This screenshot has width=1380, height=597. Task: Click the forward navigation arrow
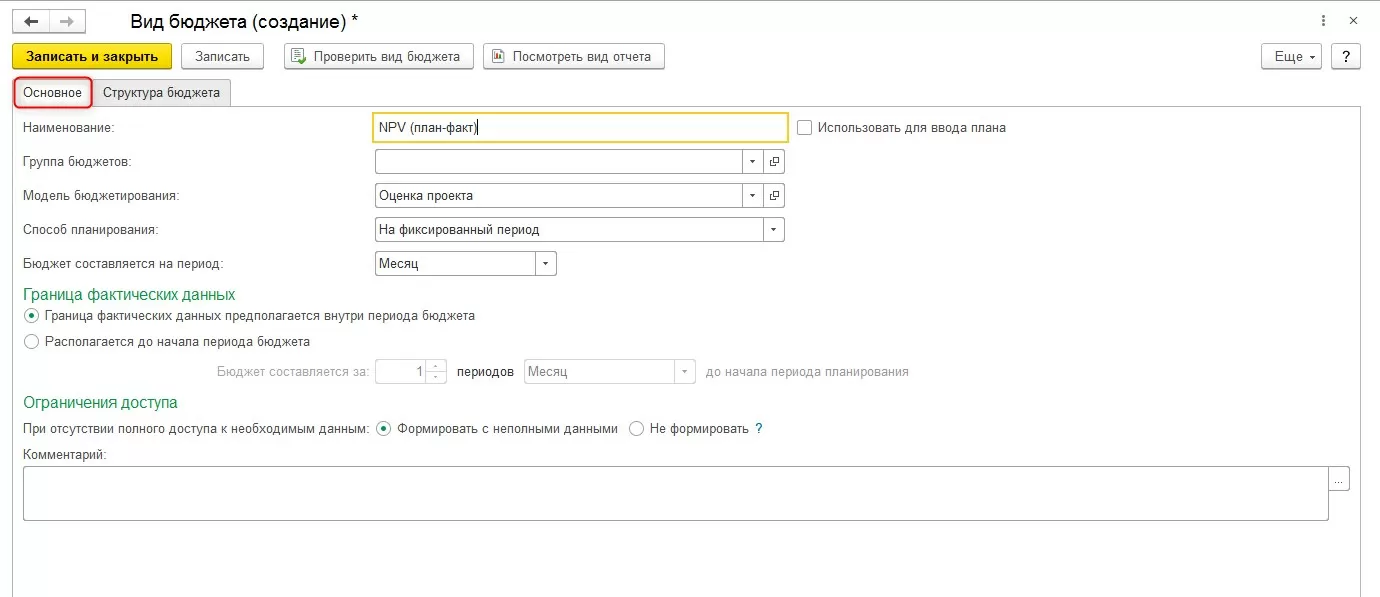click(x=66, y=21)
